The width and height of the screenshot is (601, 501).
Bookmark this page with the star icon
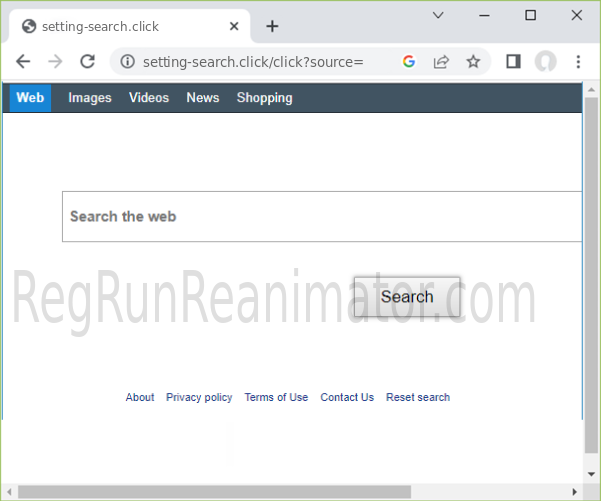473,61
